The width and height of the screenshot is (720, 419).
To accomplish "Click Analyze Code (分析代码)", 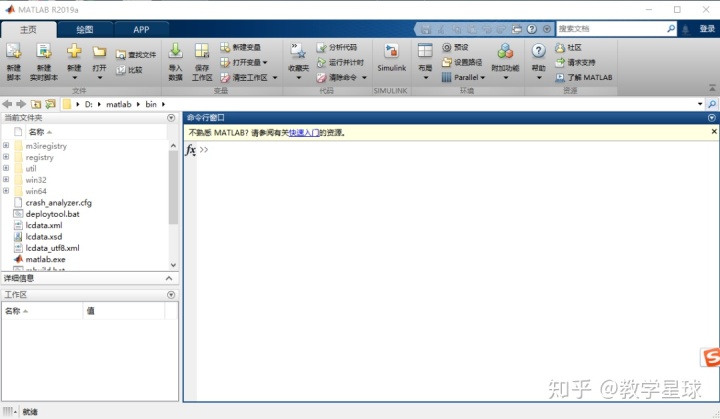I will [337, 47].
